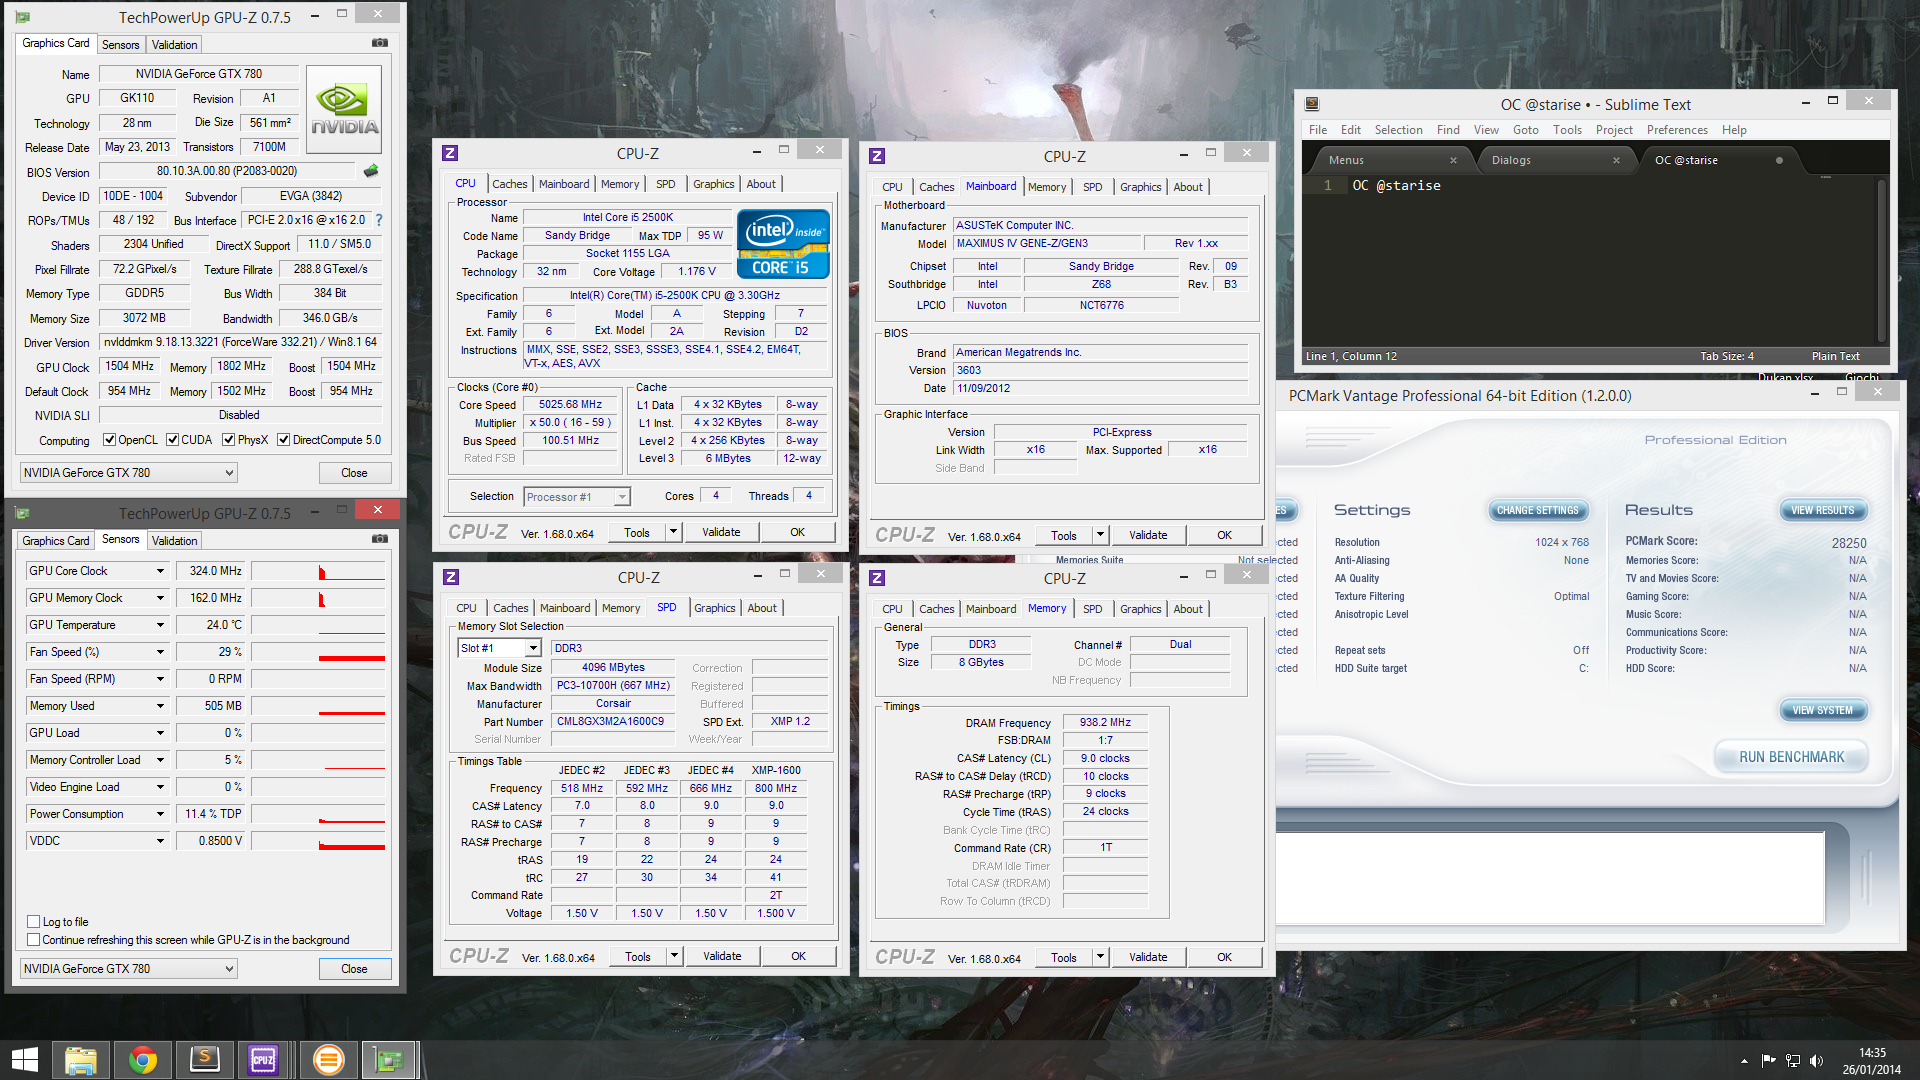Screen dimensions: 1920x1080
Task: Click the Sublime Text title bar icon
Action: [x=1312, y=104]
